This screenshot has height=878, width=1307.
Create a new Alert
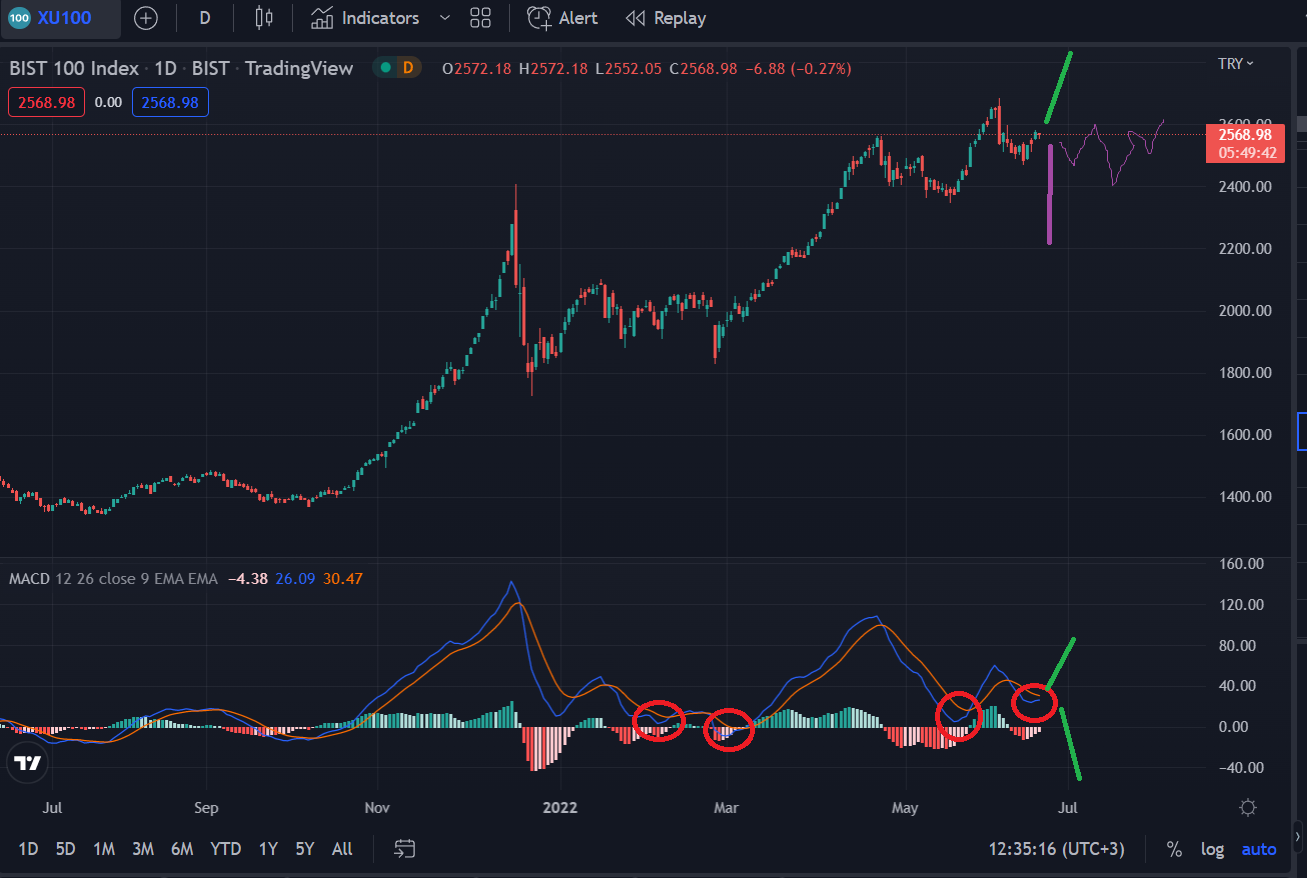tap(563, 18)
